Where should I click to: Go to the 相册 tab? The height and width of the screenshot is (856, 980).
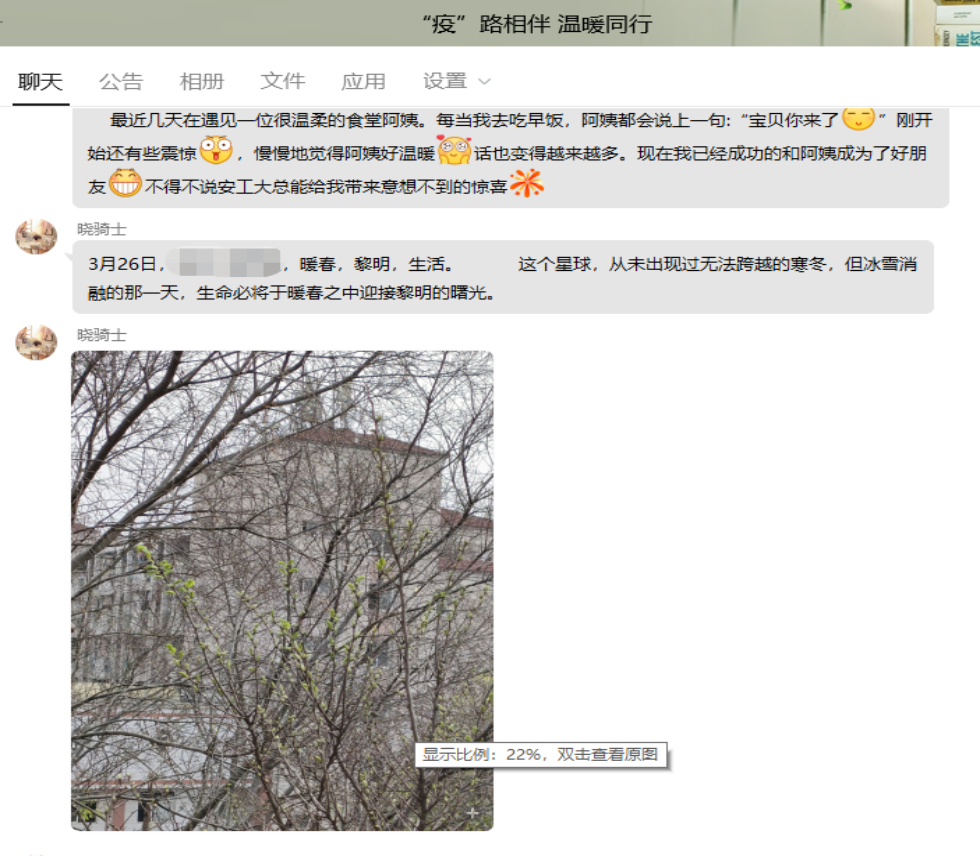coord(201,82)
